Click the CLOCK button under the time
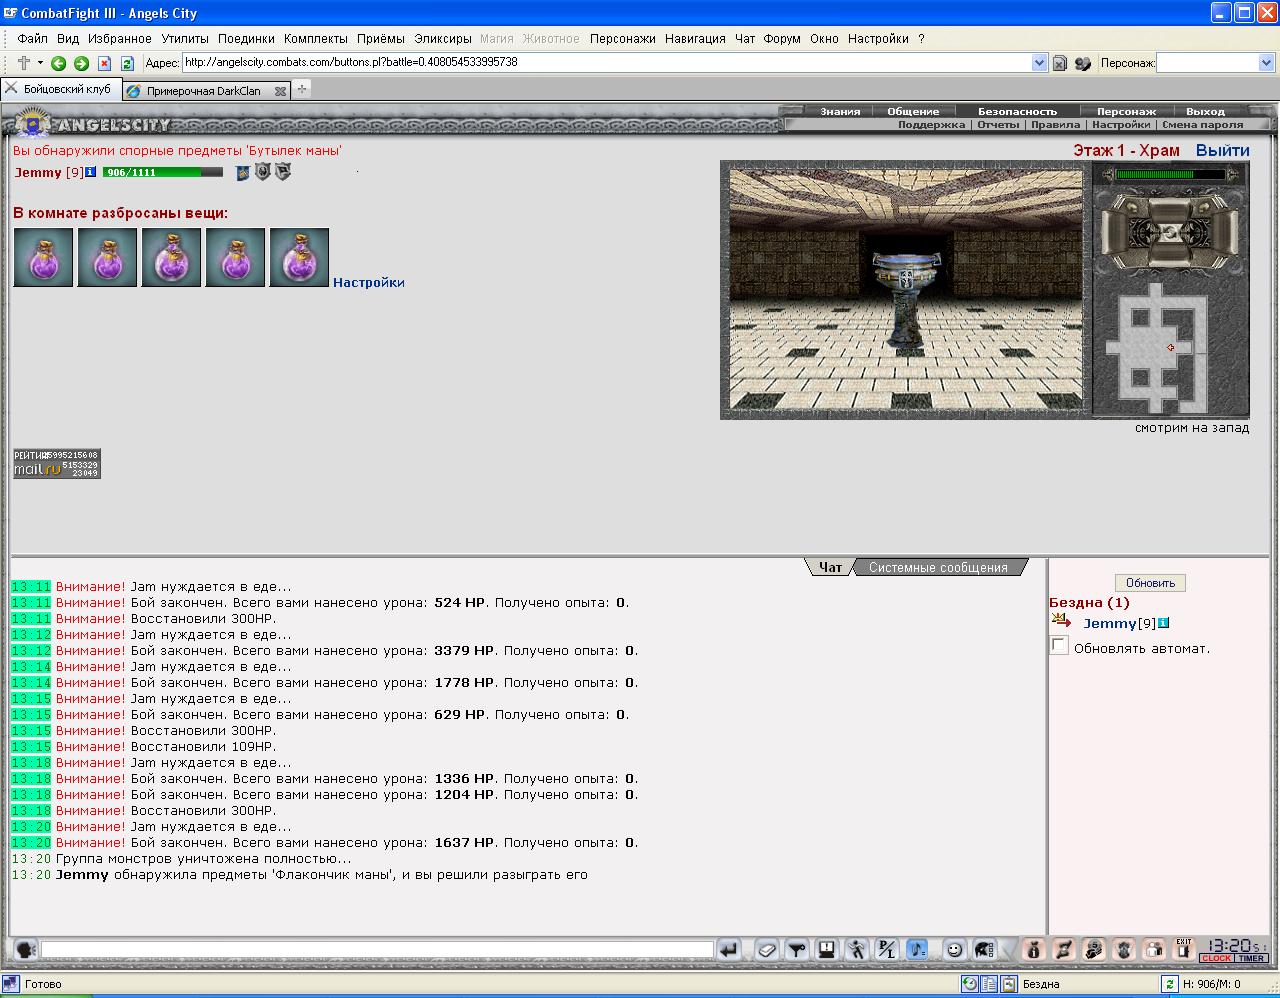The image size is (1280, 998). pos(1217,958)
